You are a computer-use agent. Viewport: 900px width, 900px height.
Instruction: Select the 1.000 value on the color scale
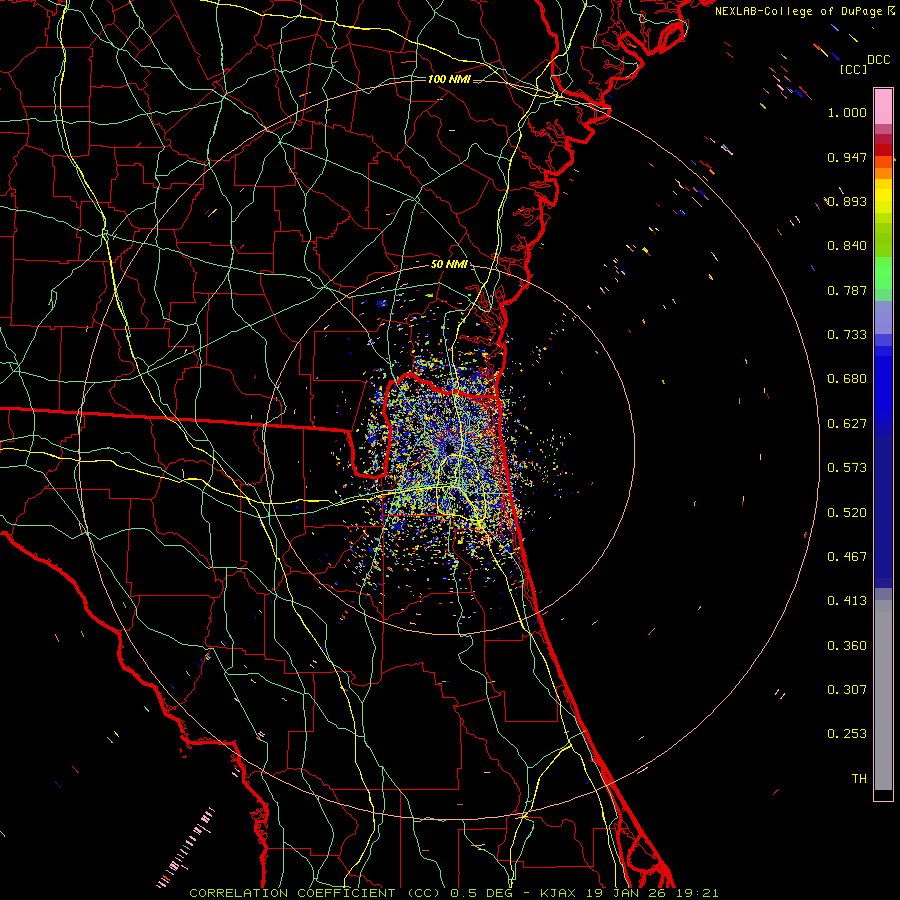pos(847,112)
